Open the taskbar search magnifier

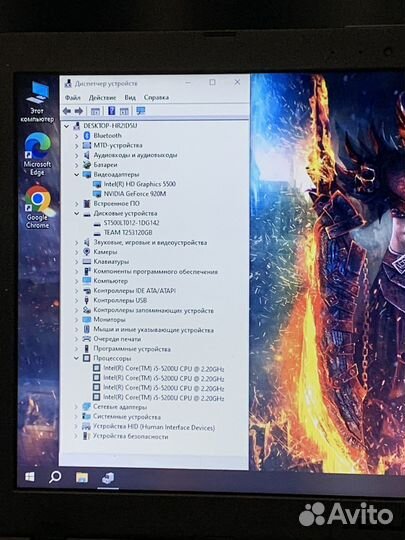coord(55,477)
